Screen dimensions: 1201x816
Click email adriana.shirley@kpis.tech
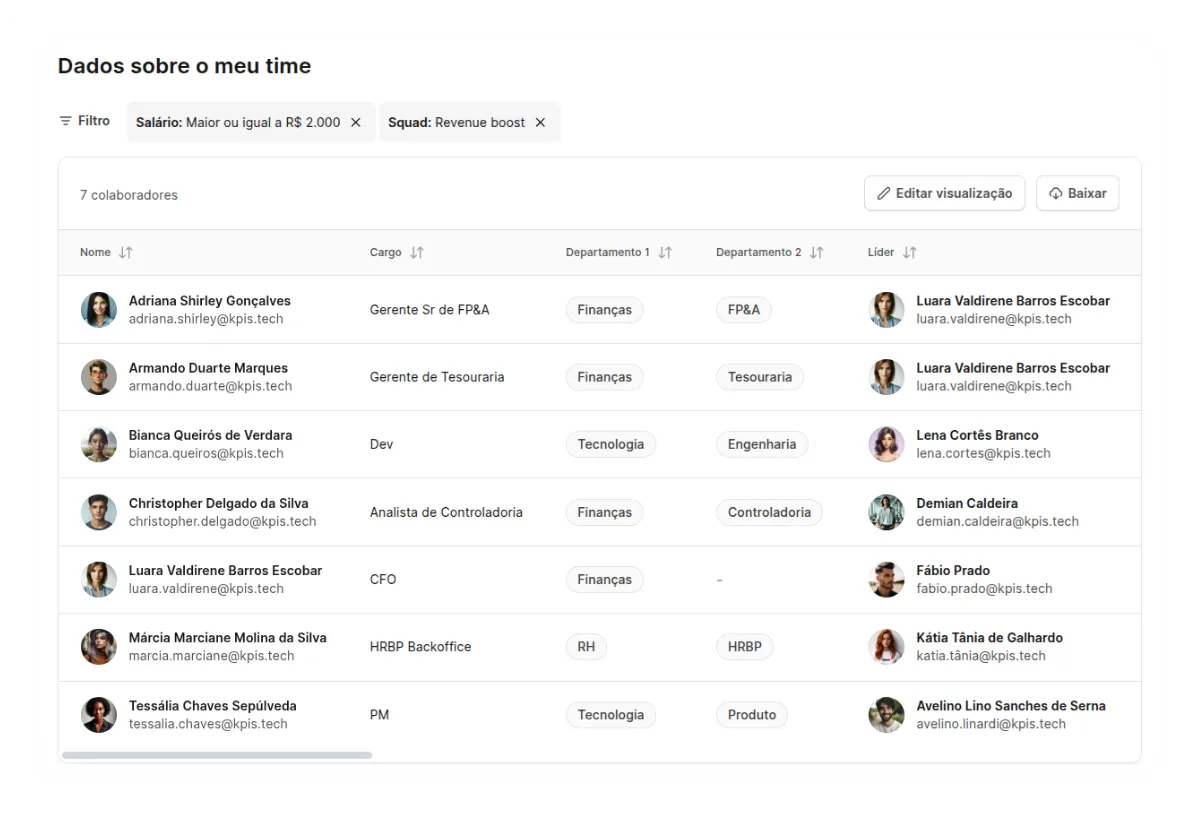[206, 319]
